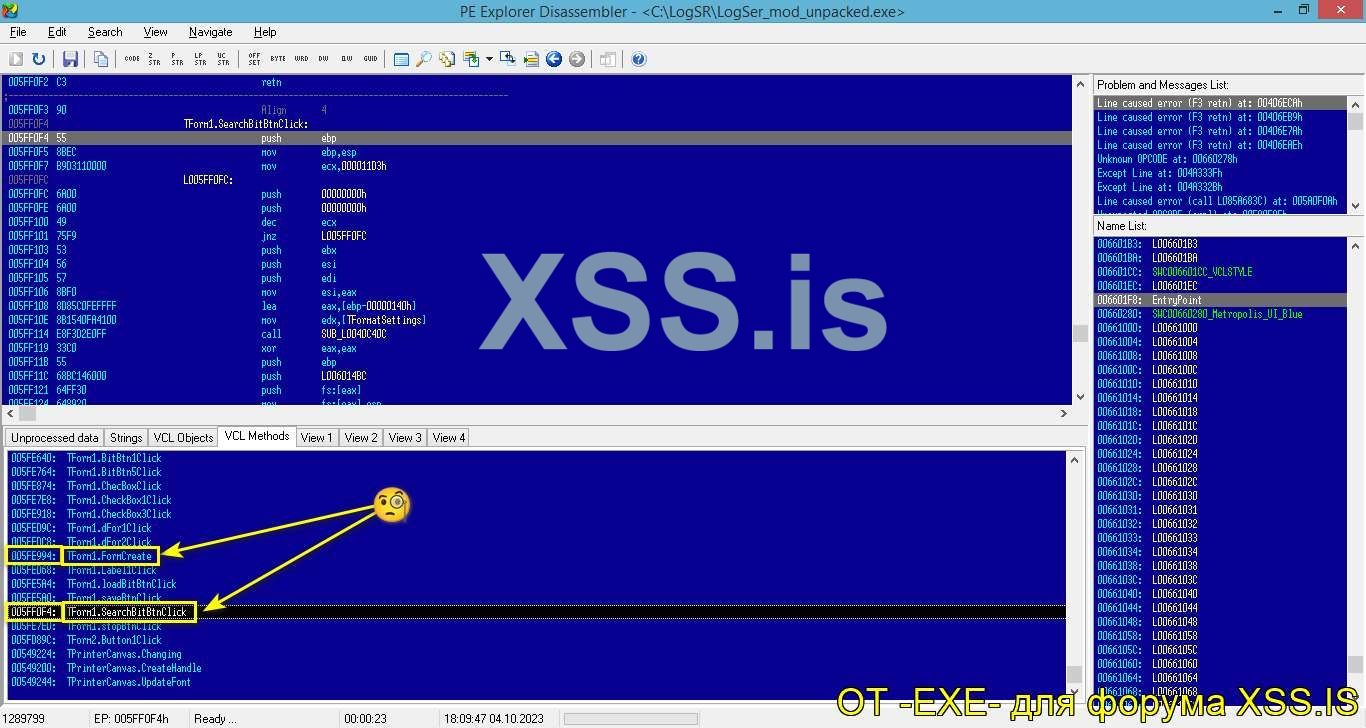The image size is (1366, 728).
Task: Click the overlapping pages icon beside the magnifier
Action: coord(447,59)
